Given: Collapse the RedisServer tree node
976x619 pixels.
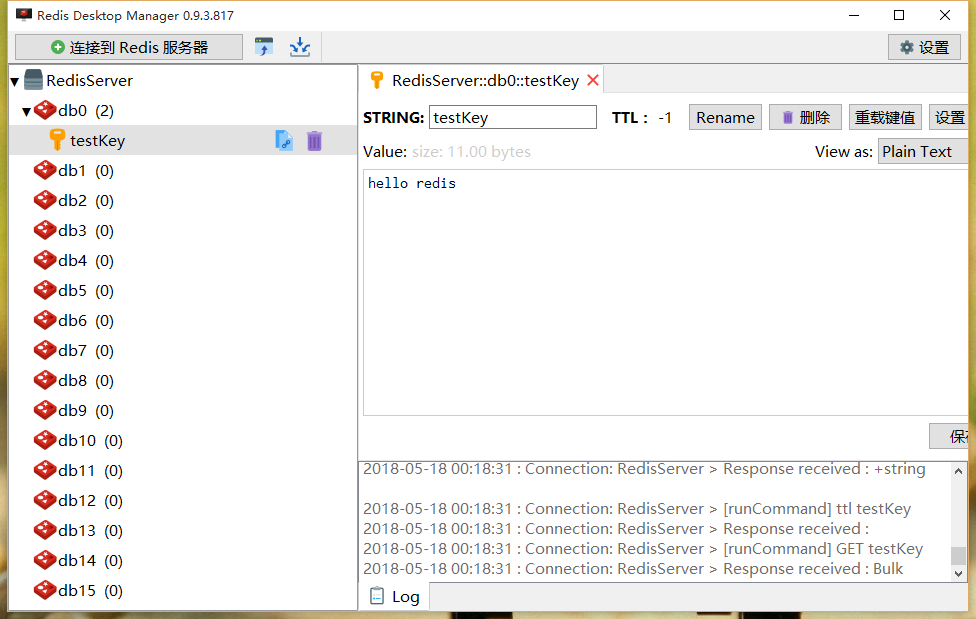Looking at the screenshot, I should coord(15,82).
